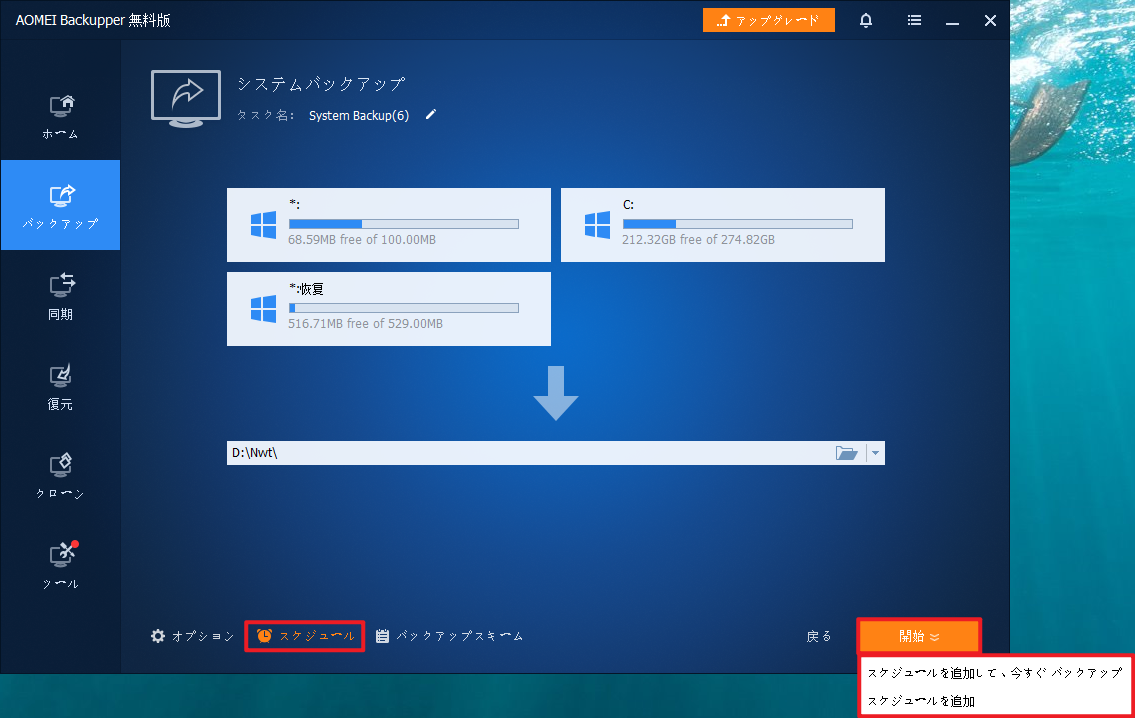The height and width of the screenshot is (718, 1135).
Task: Click the 68.59MB free of 100.00MB text
Action: [362, 240]
